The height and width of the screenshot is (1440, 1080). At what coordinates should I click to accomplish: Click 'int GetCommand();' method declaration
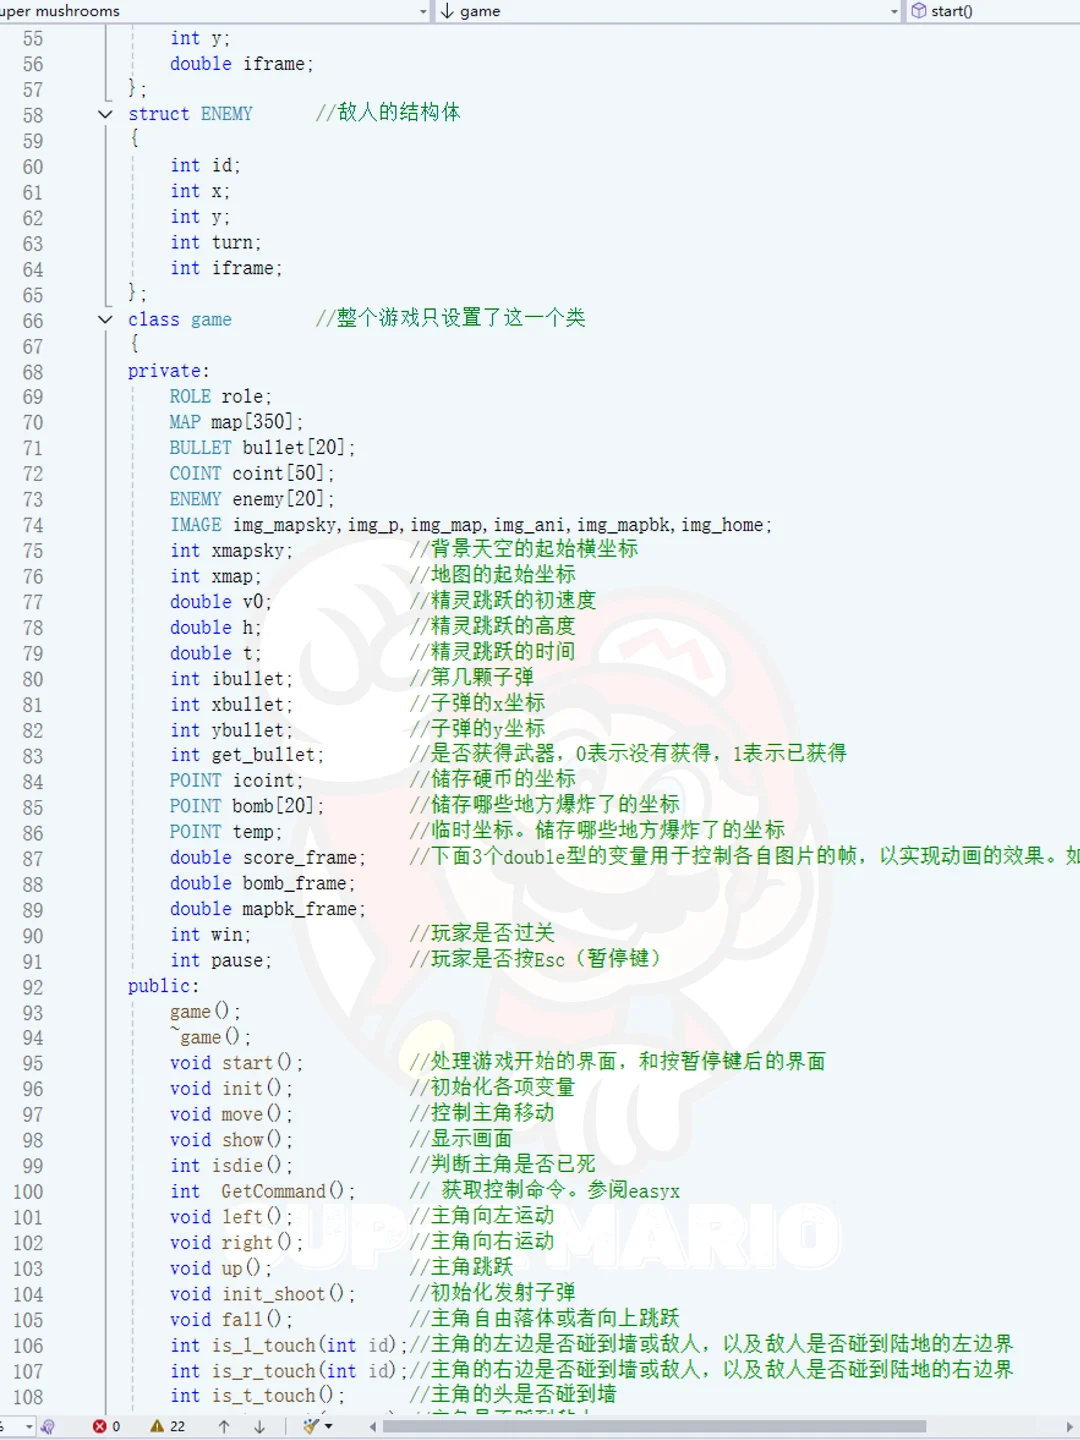tap(262, 1192)
